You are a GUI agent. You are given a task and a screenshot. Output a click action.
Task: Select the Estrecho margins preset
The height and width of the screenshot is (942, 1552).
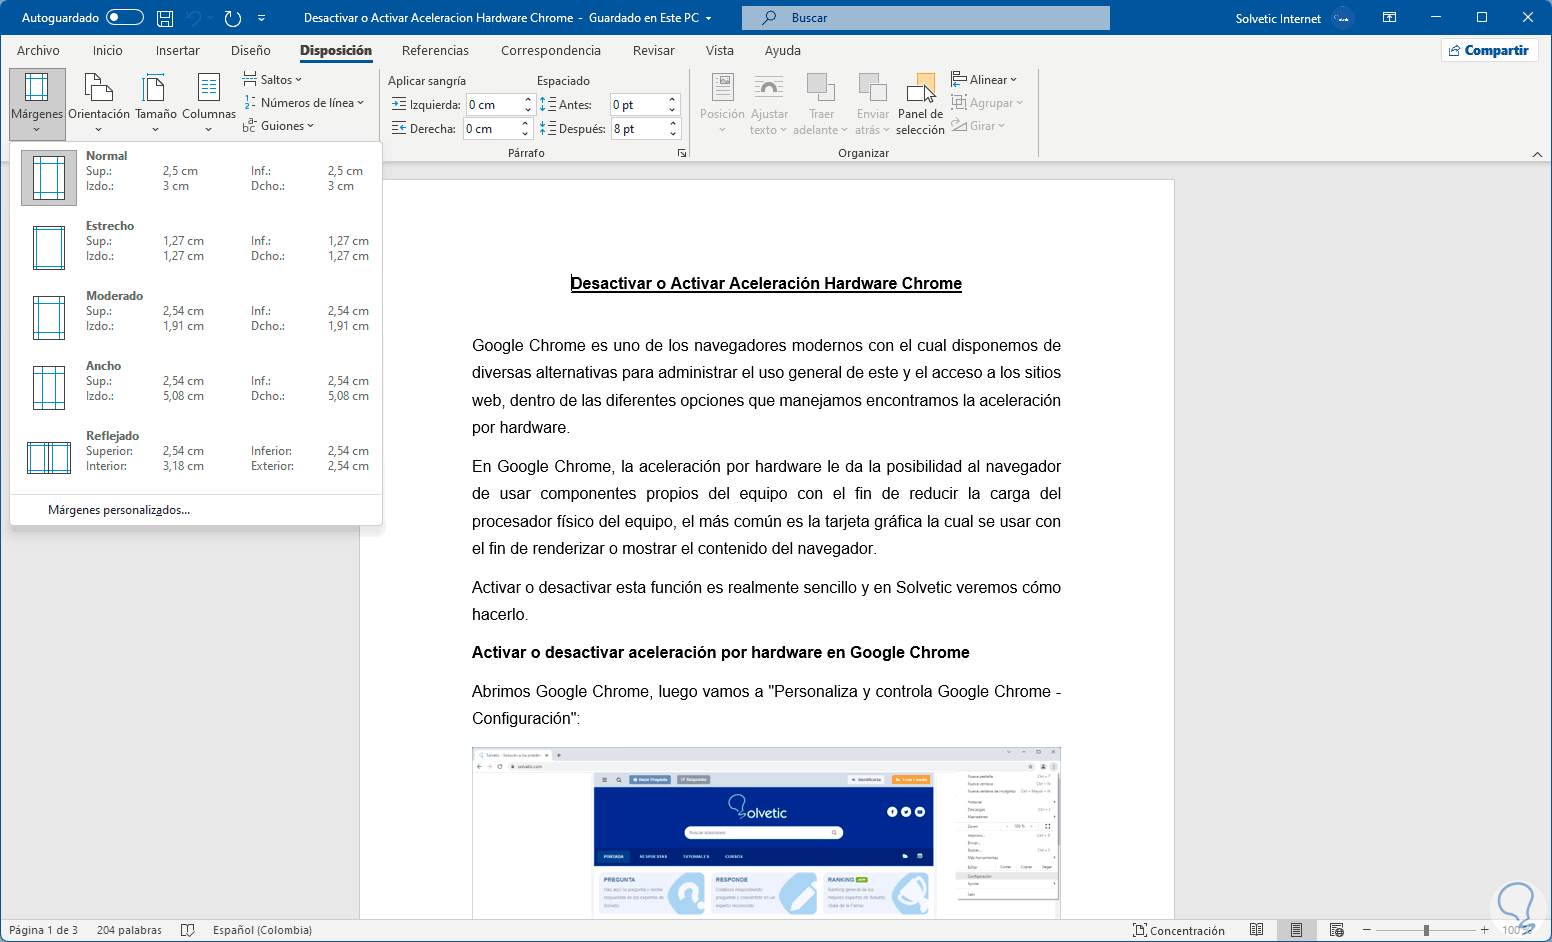196,248
